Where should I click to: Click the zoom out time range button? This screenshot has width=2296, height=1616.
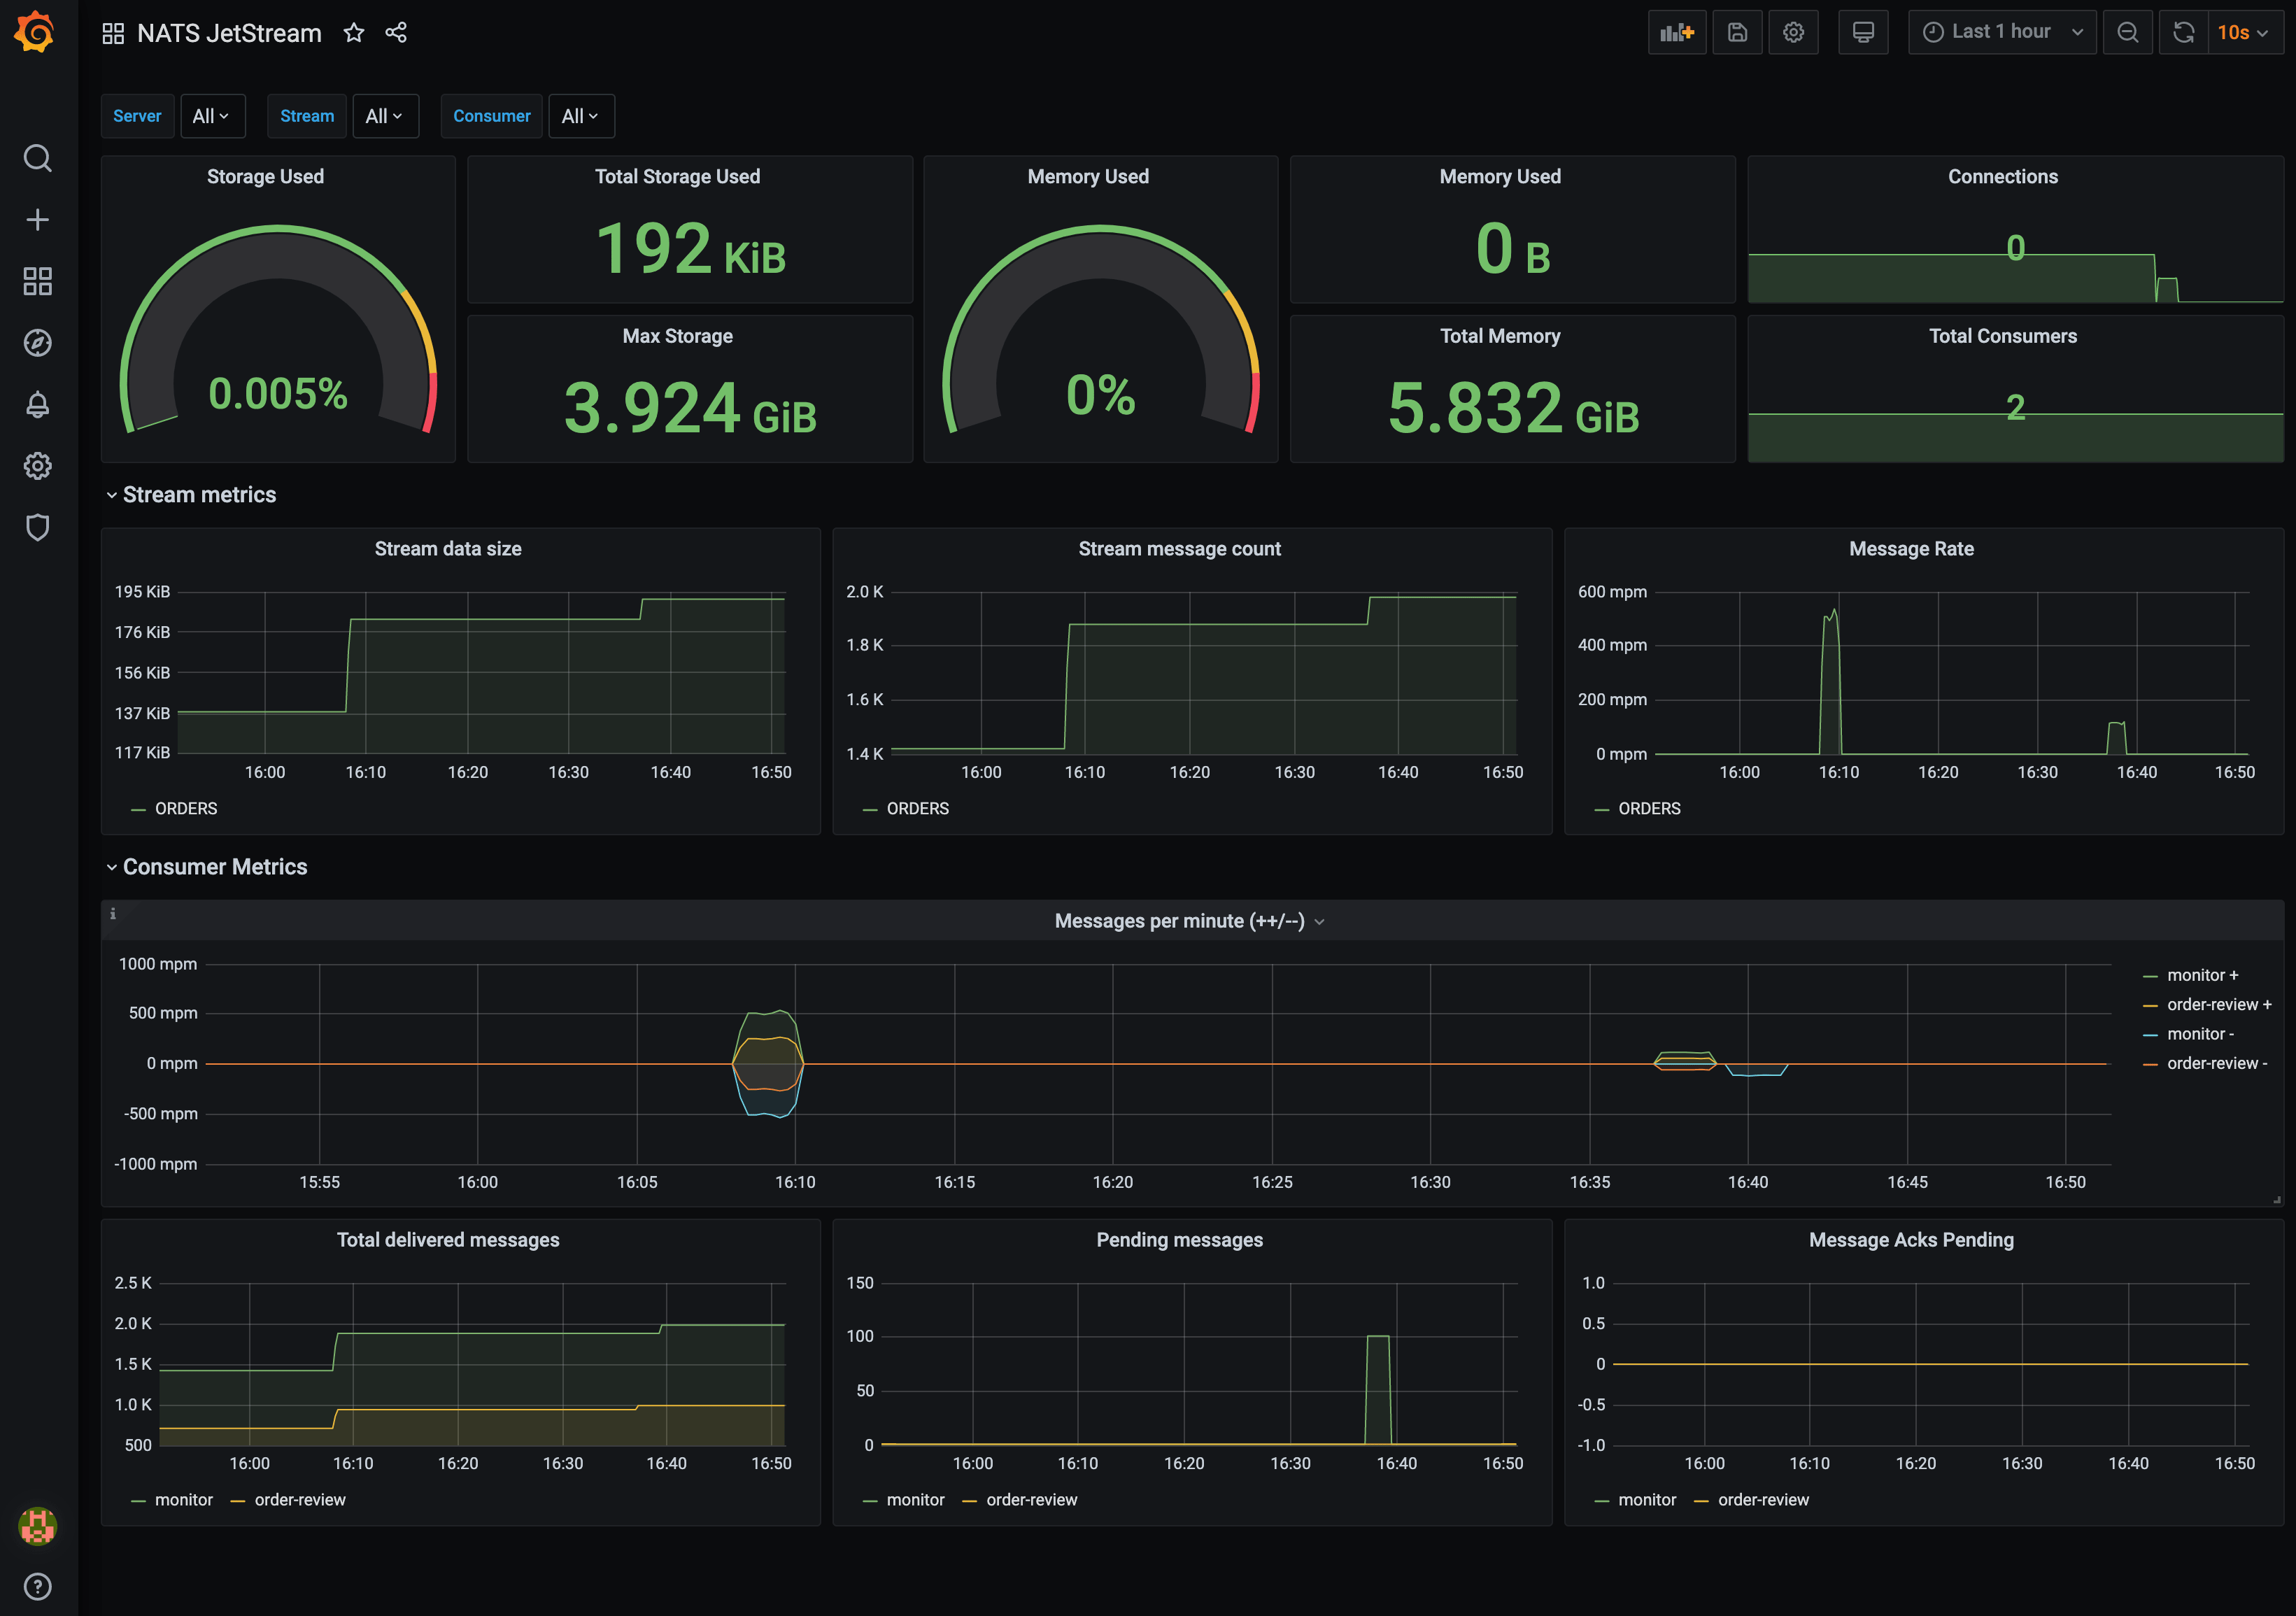point(2127,32)
